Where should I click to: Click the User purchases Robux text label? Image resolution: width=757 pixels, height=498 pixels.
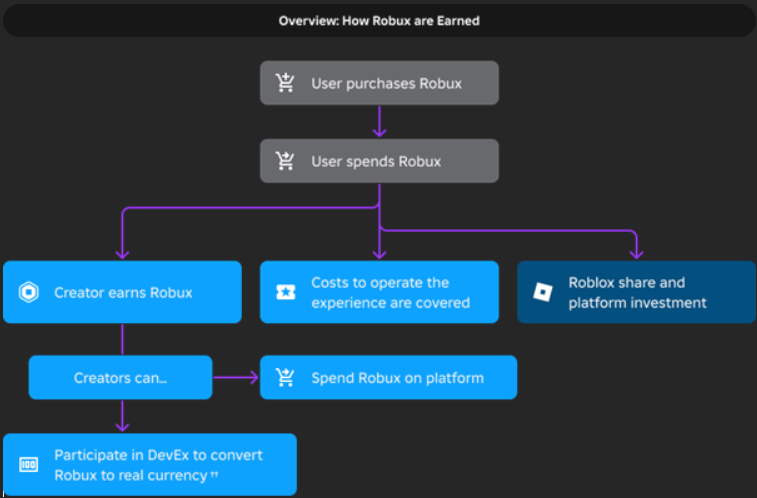[x=386, y=83]
